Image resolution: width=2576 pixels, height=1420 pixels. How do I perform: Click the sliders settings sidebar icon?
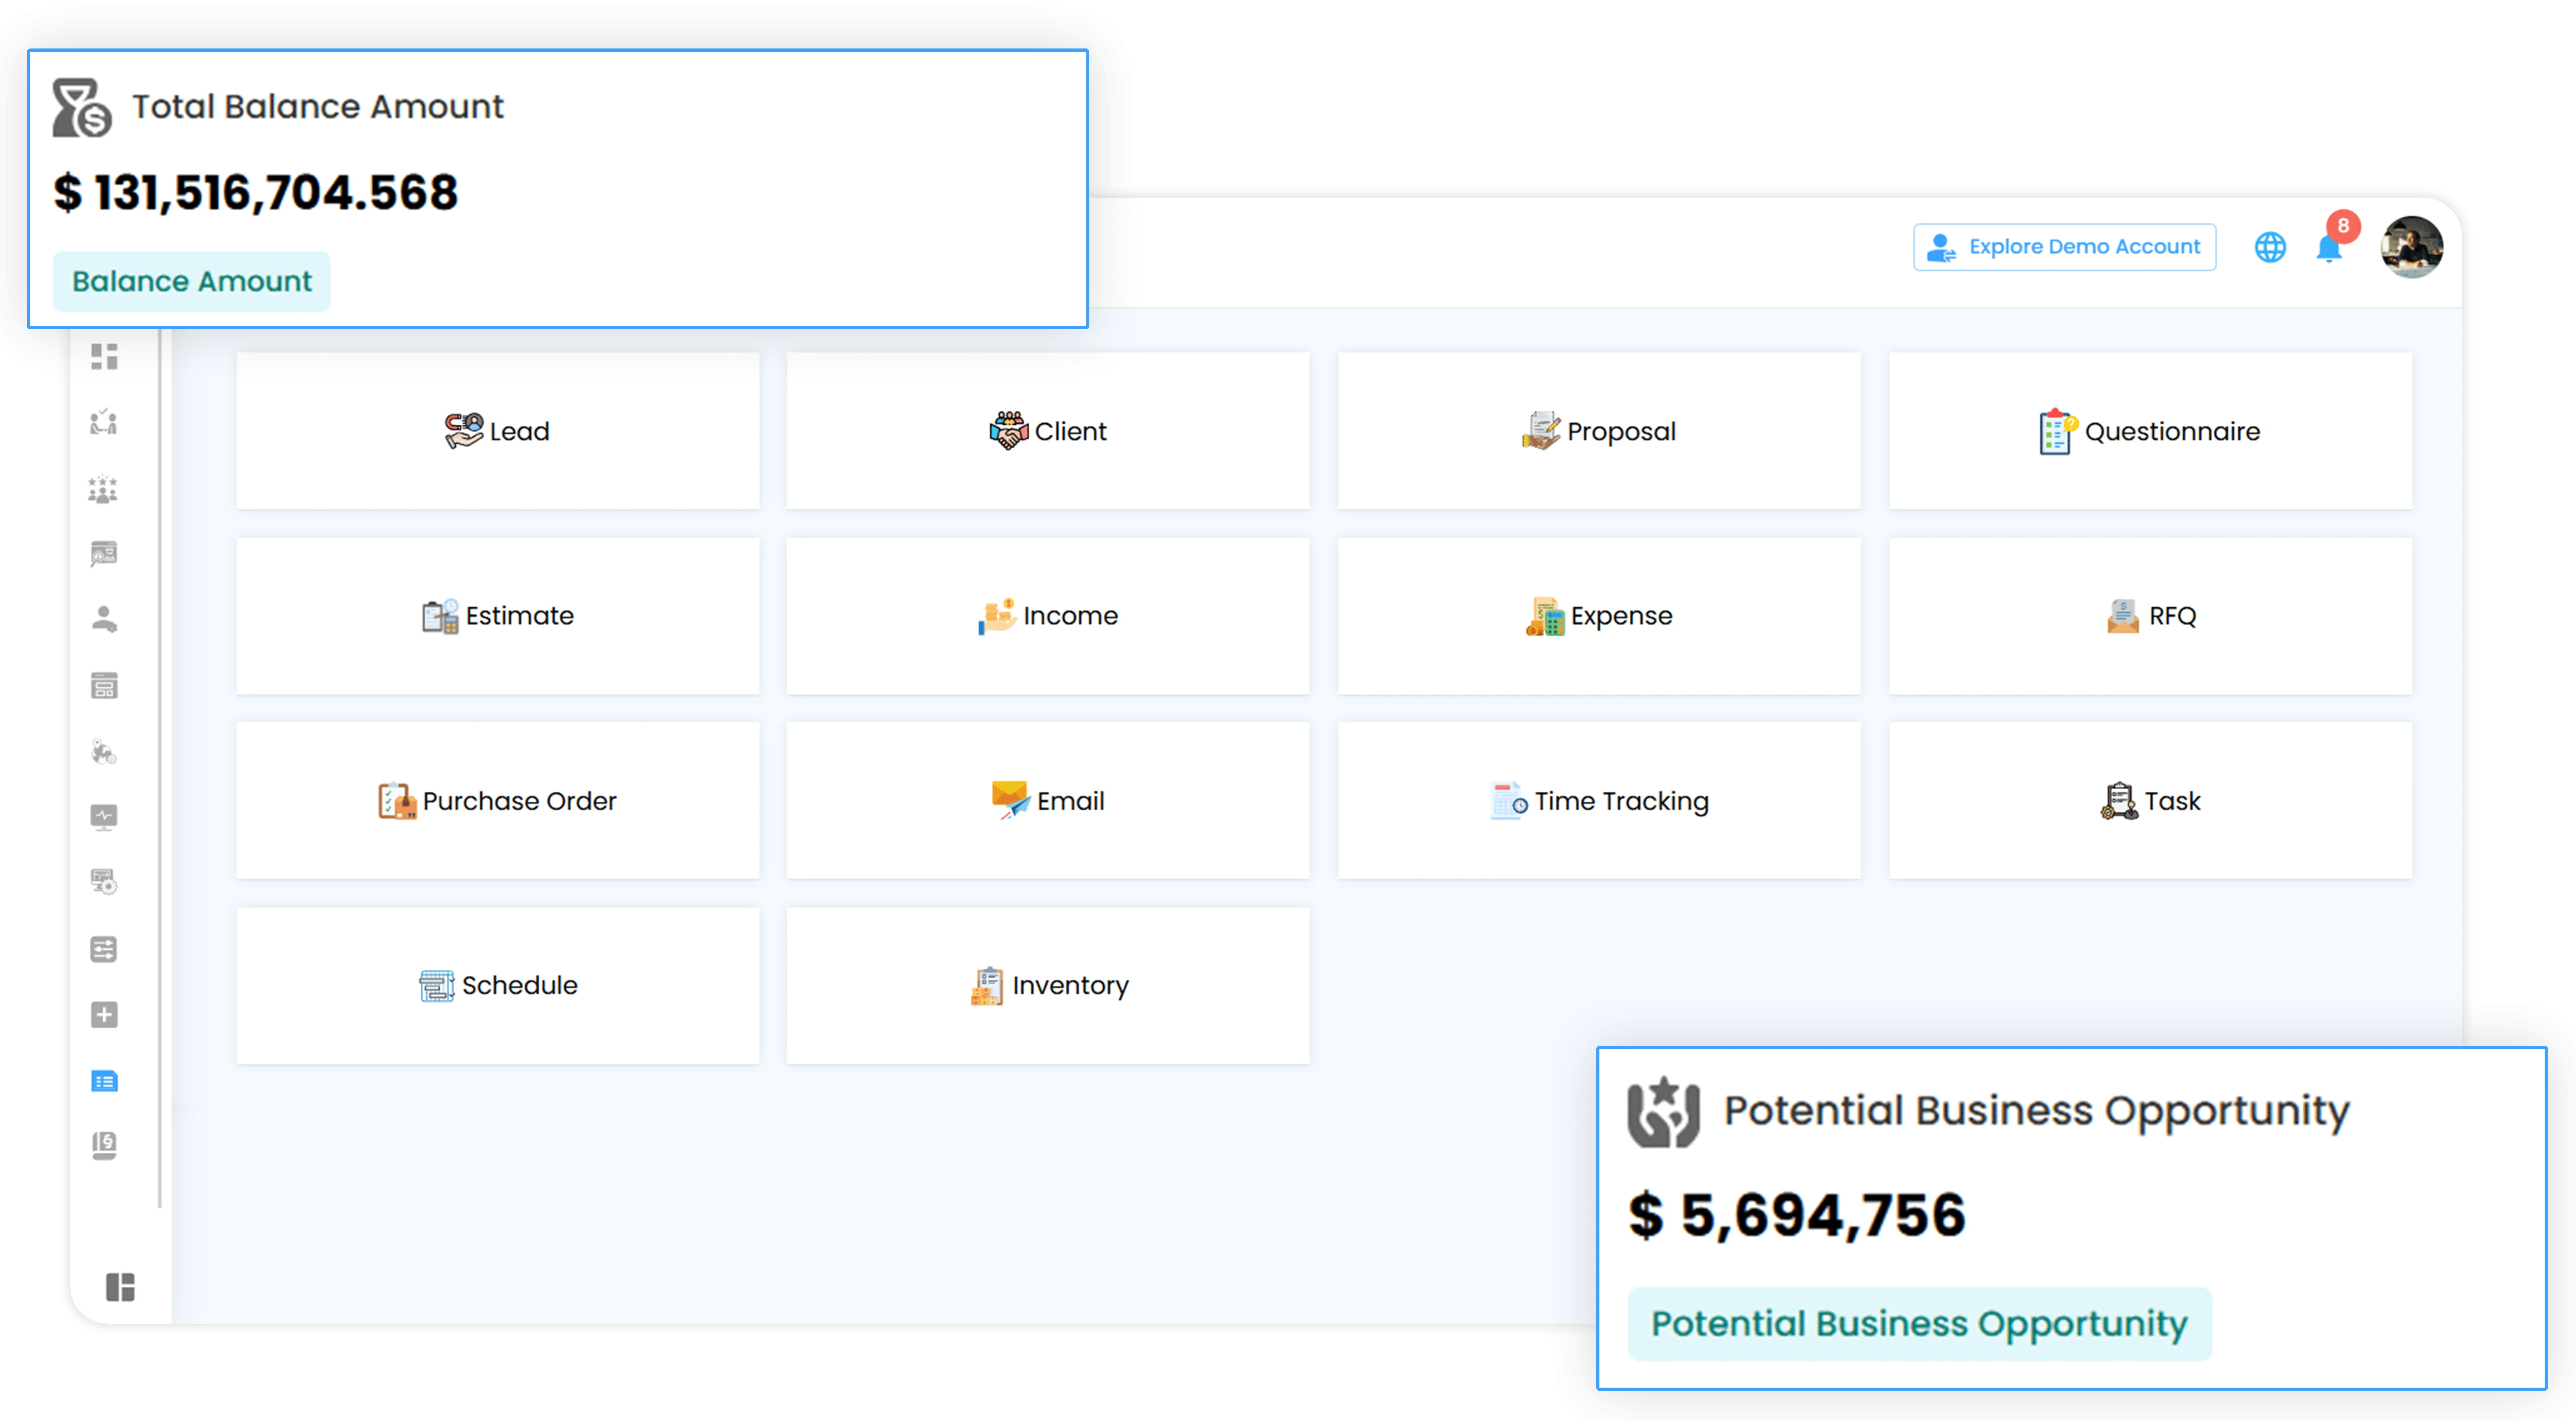click(x=104, y=949)
